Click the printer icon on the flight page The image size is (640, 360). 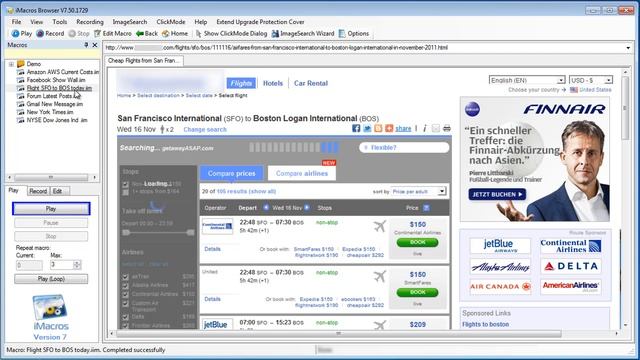coord(447,128)
